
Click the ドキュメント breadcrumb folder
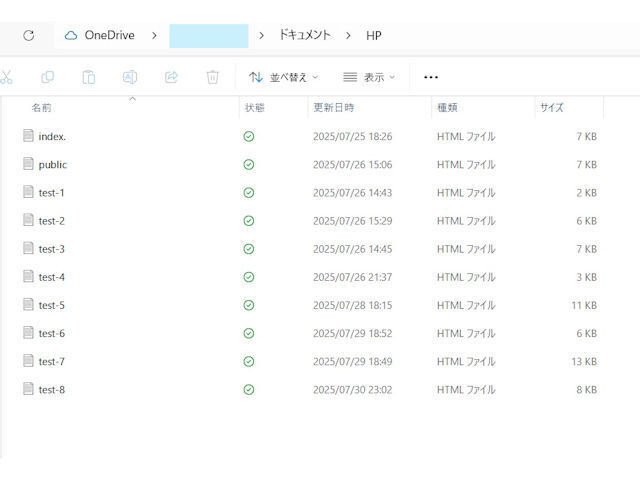coord(304,35)
